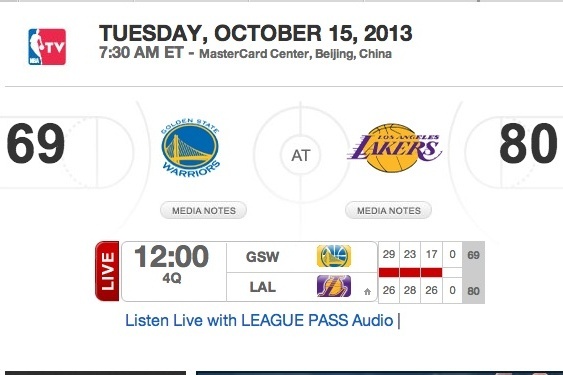Click the small Warriors icon beside GSW
This screenshot has width=563, height=375.
(x=334, y=256)
